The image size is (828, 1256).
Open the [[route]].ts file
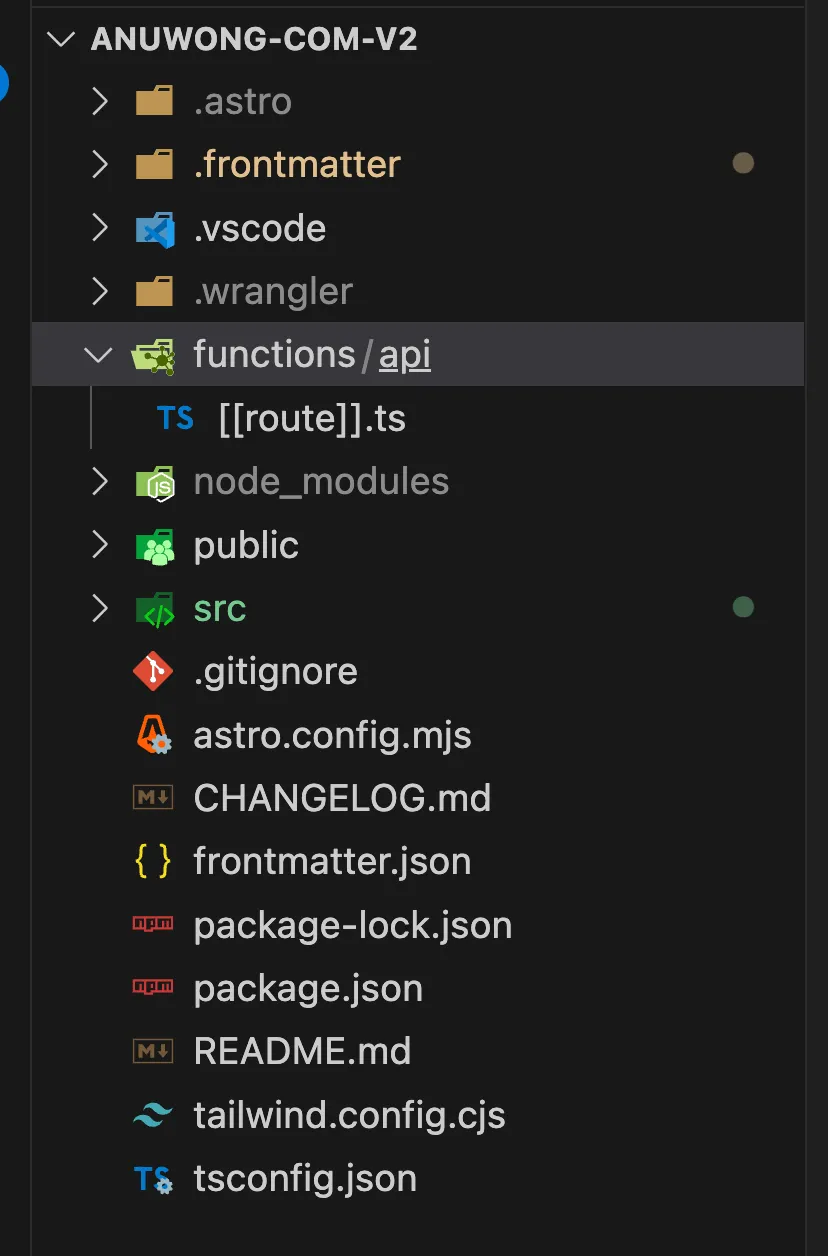(x=312, y=419)
